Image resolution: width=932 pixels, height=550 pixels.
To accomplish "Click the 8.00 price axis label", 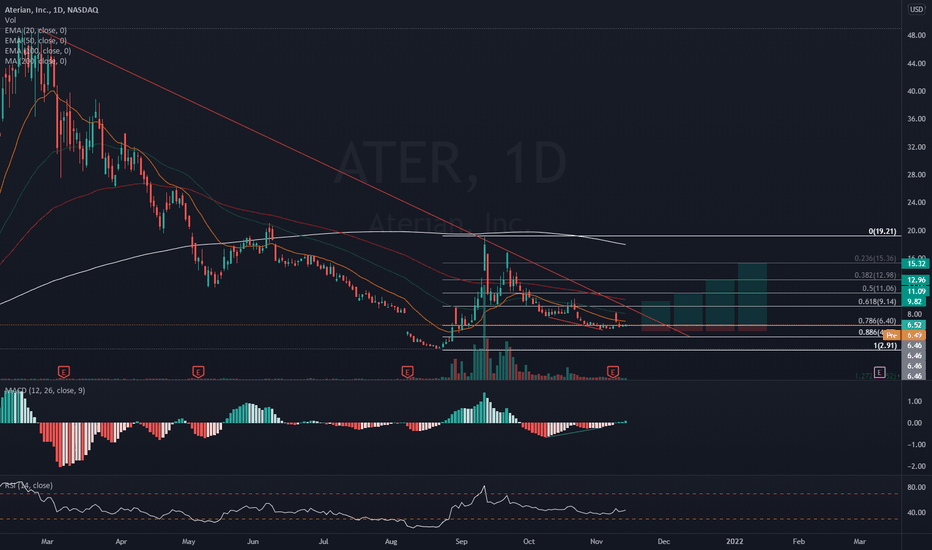I will [915, 314].
